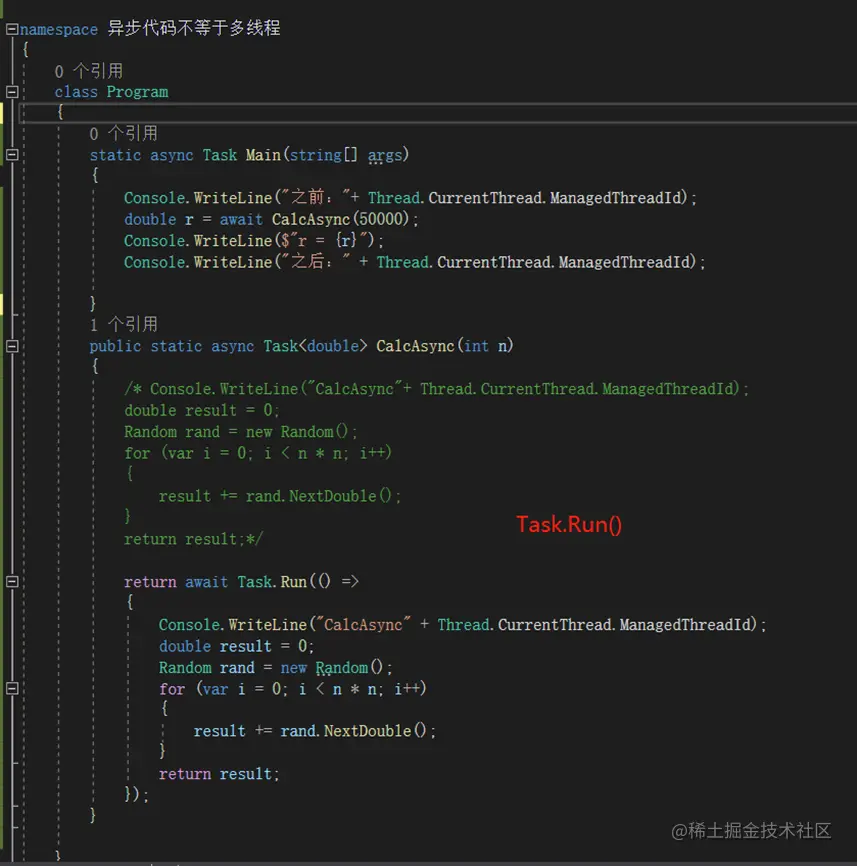Screen dimensions: 857x866
Task: Click the class name 'Program'
Action: 137,92
